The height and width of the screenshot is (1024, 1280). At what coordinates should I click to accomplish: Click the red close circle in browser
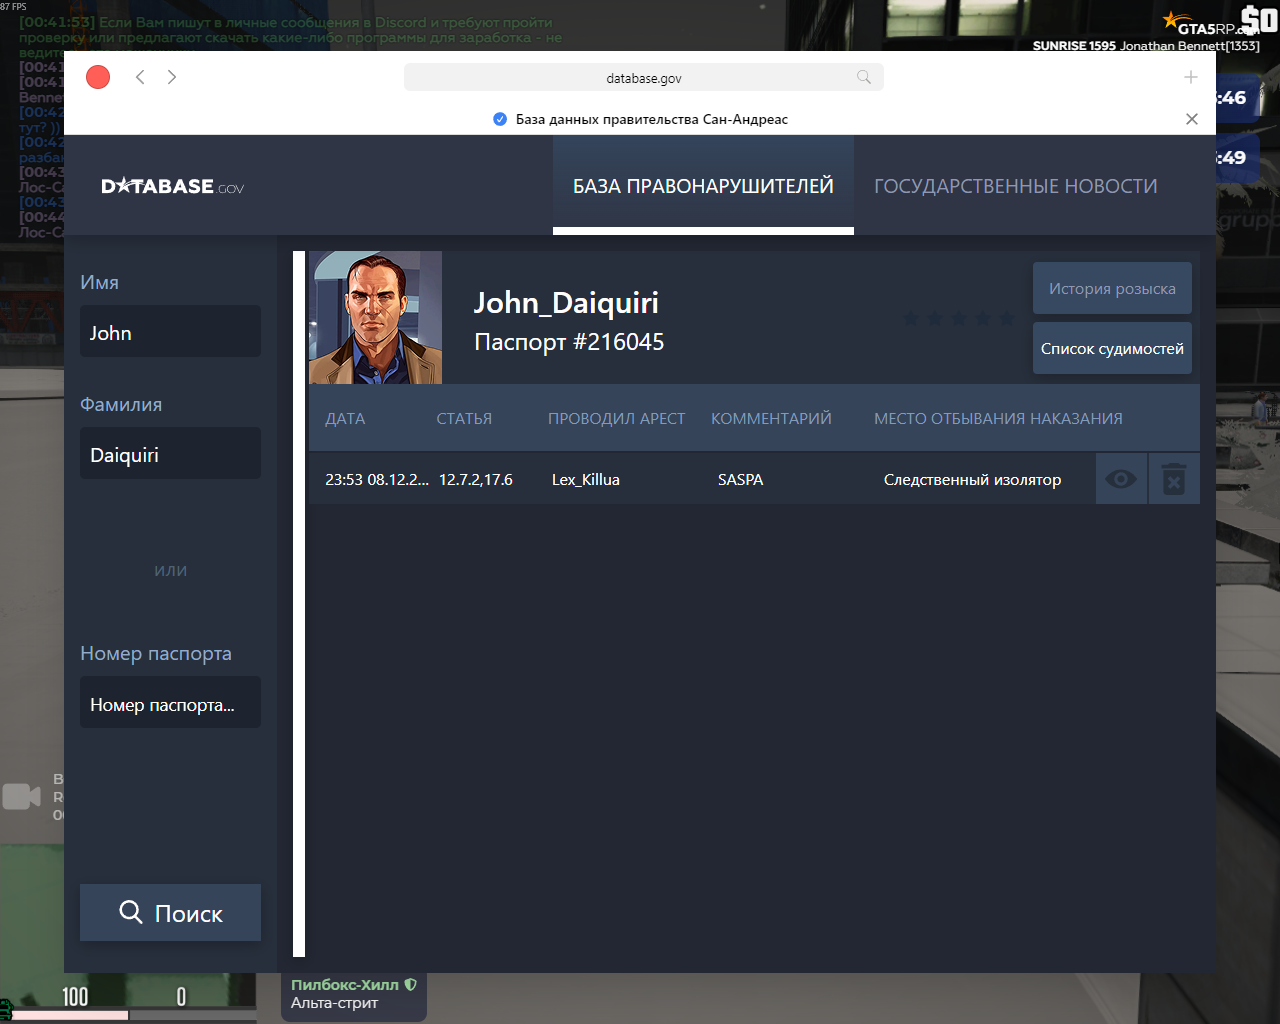coord(98,77)
